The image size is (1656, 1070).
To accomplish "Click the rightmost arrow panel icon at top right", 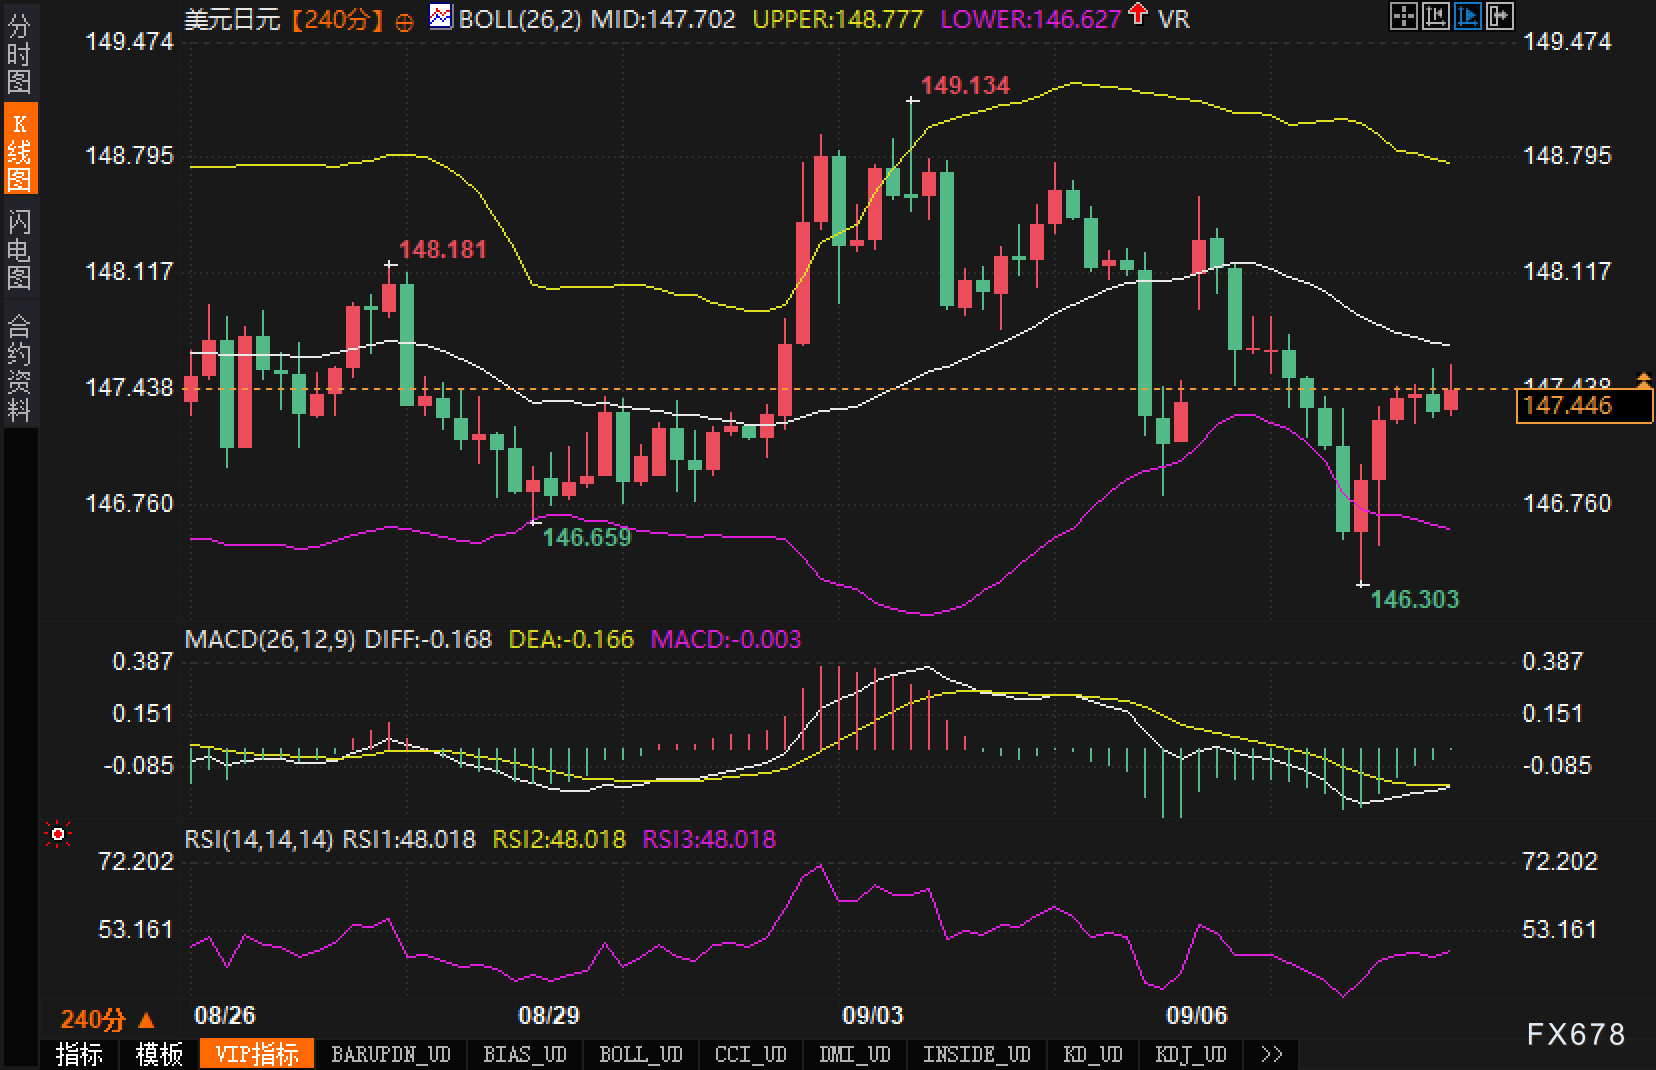I will [x=1499, y=16].
